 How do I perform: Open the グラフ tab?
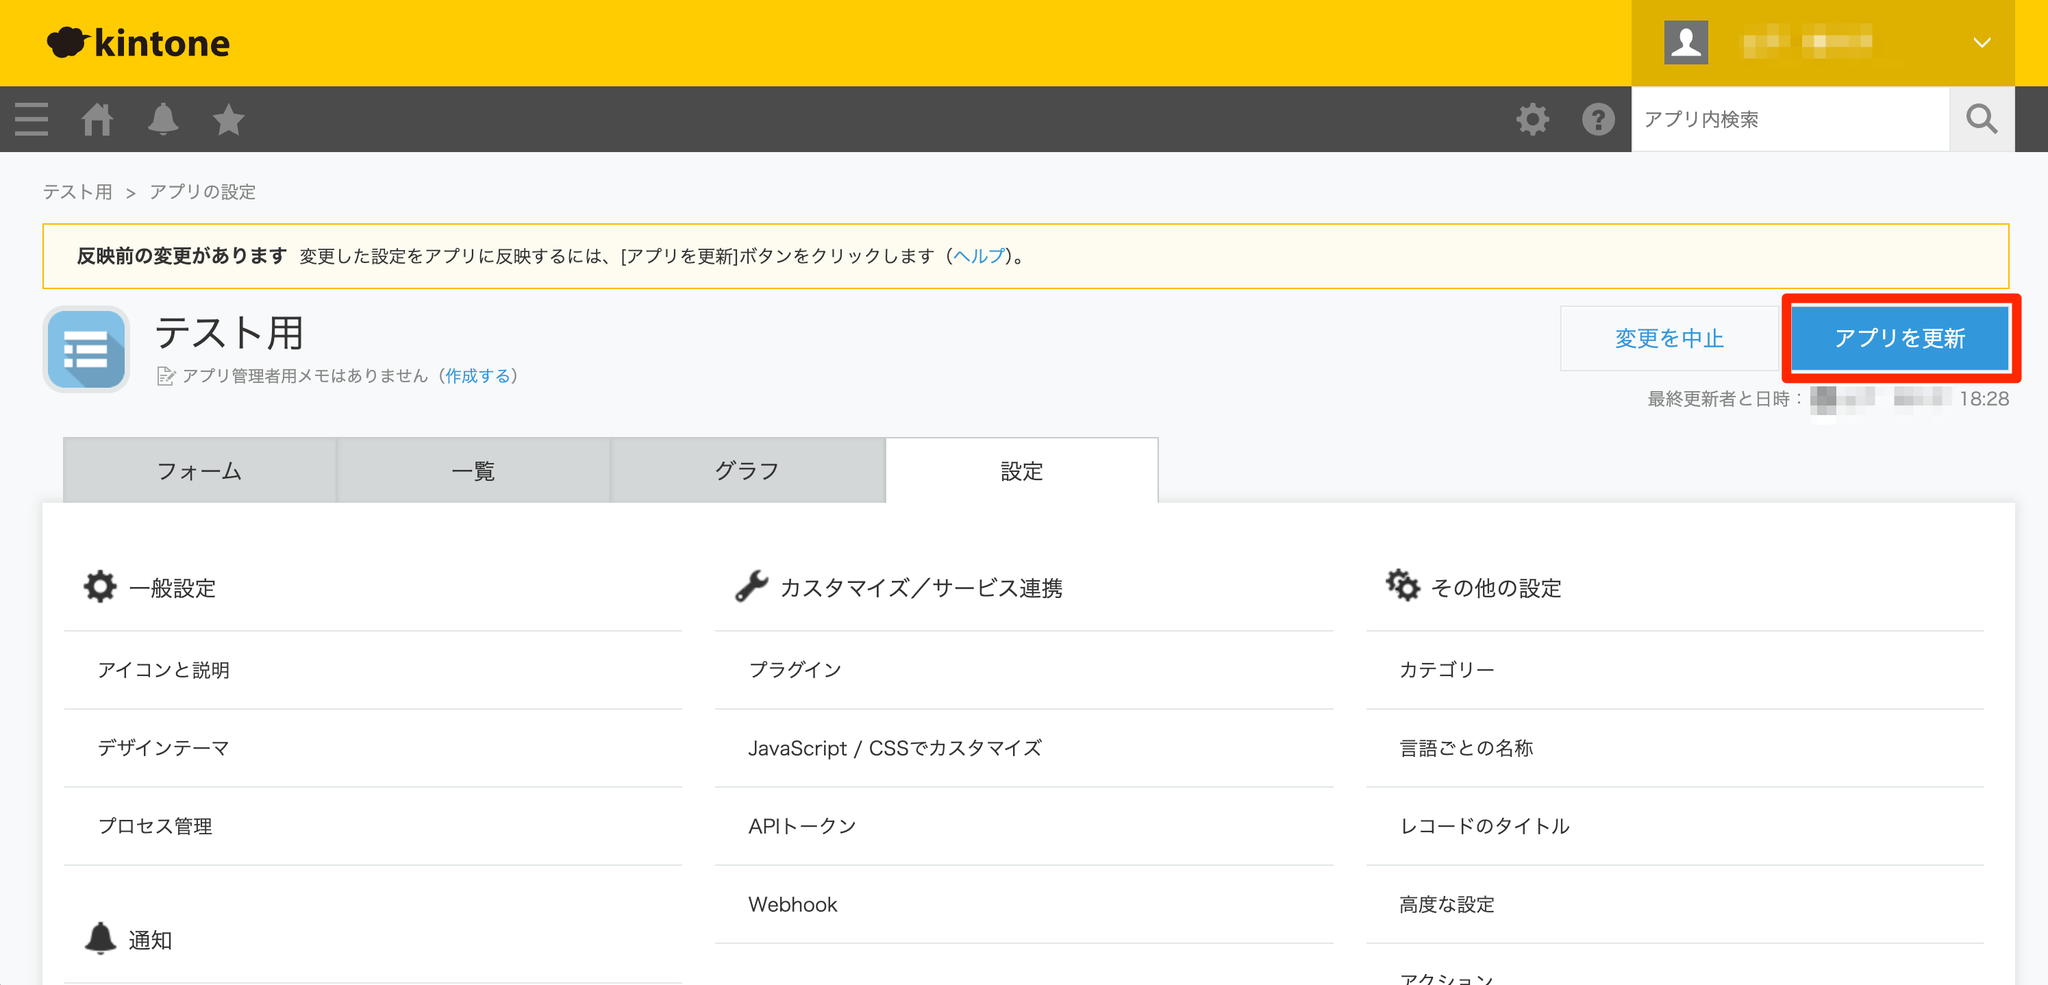(x=747, y=471)
